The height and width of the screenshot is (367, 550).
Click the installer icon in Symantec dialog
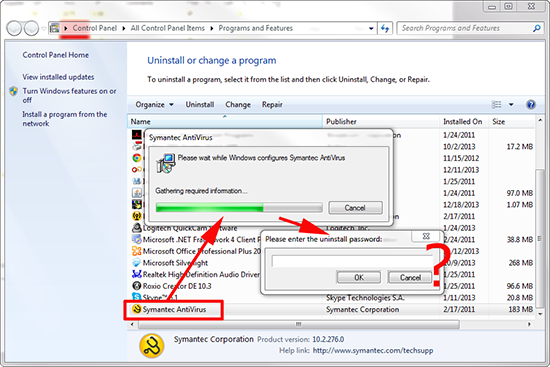(x=166, y=163)
